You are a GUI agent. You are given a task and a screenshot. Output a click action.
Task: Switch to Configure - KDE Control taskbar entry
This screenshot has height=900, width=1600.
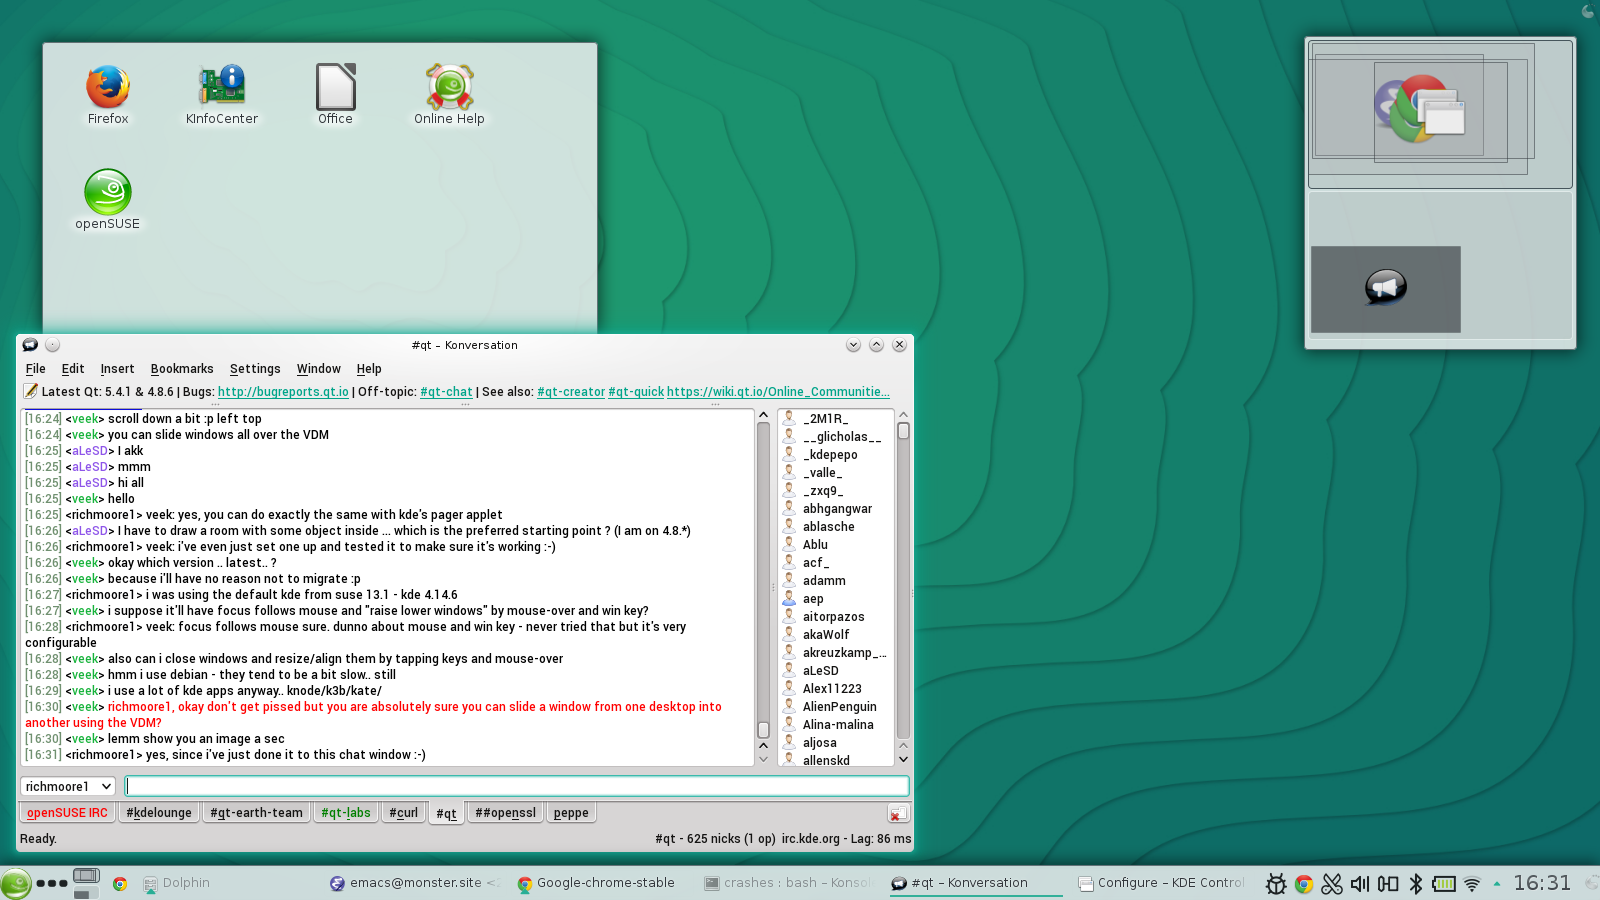coord(1163,883)
